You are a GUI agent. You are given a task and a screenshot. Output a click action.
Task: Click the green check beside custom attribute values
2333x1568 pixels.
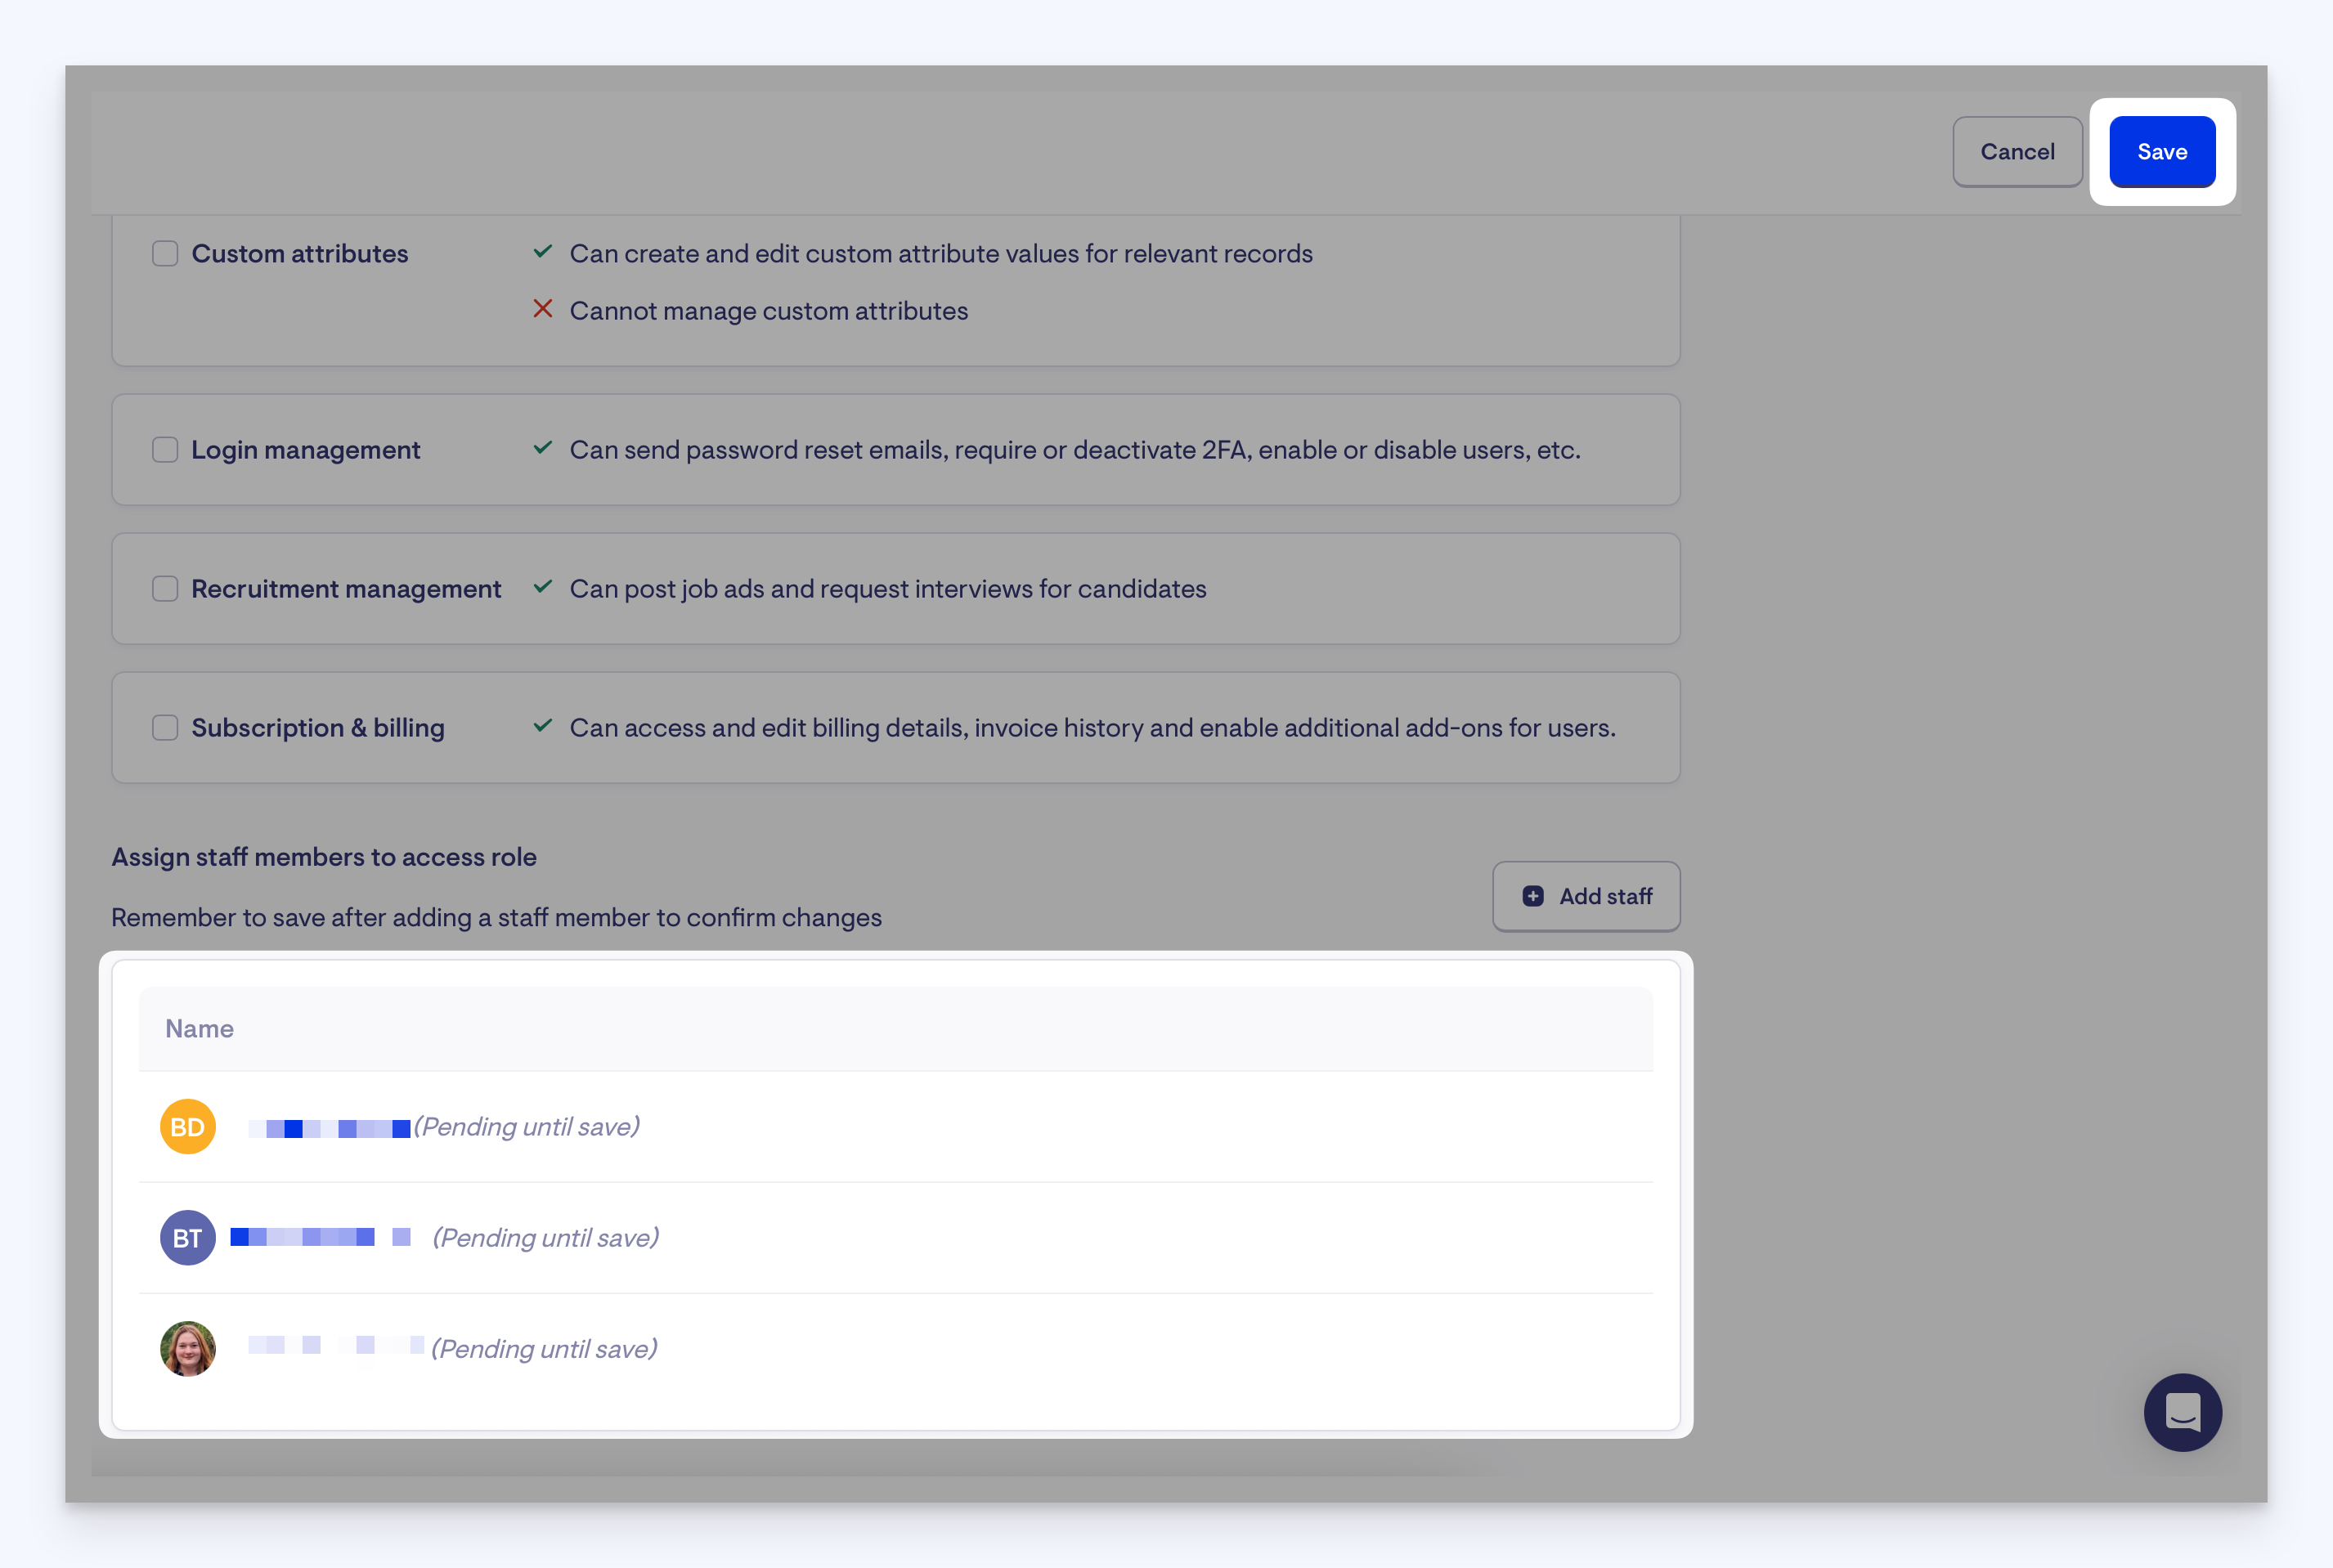[543, 252]
